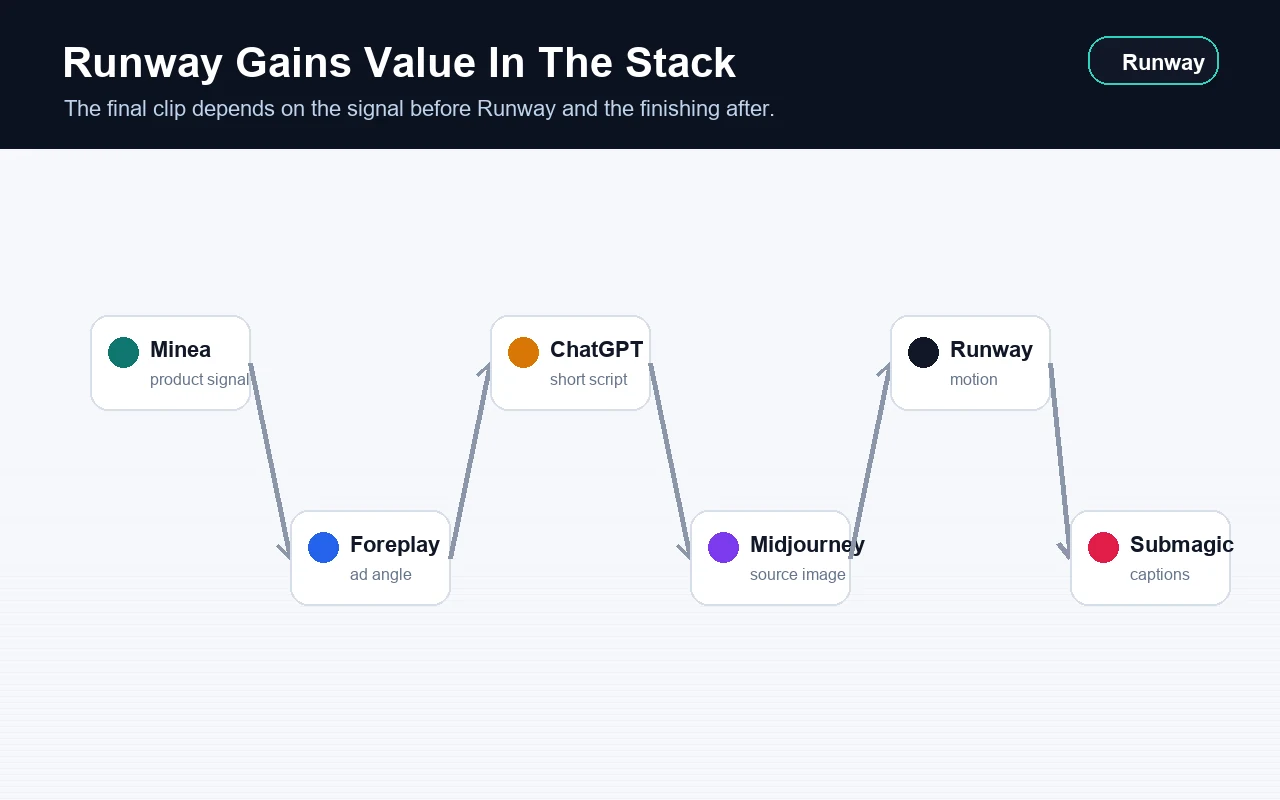
Task: Click the teal Minea circle icon
Action: 123,352
